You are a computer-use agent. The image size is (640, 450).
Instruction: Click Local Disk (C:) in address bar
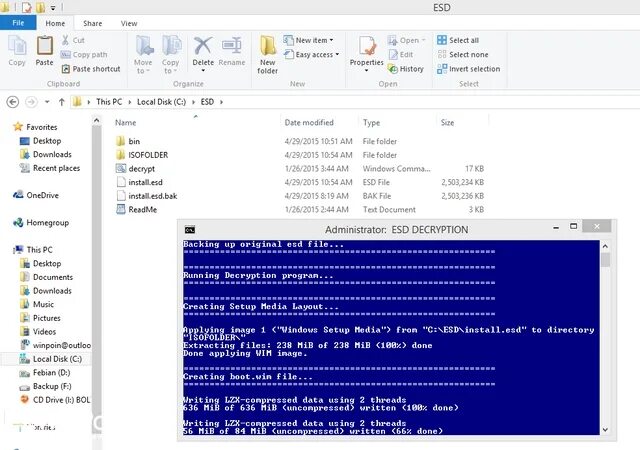[x=161, y=102]
